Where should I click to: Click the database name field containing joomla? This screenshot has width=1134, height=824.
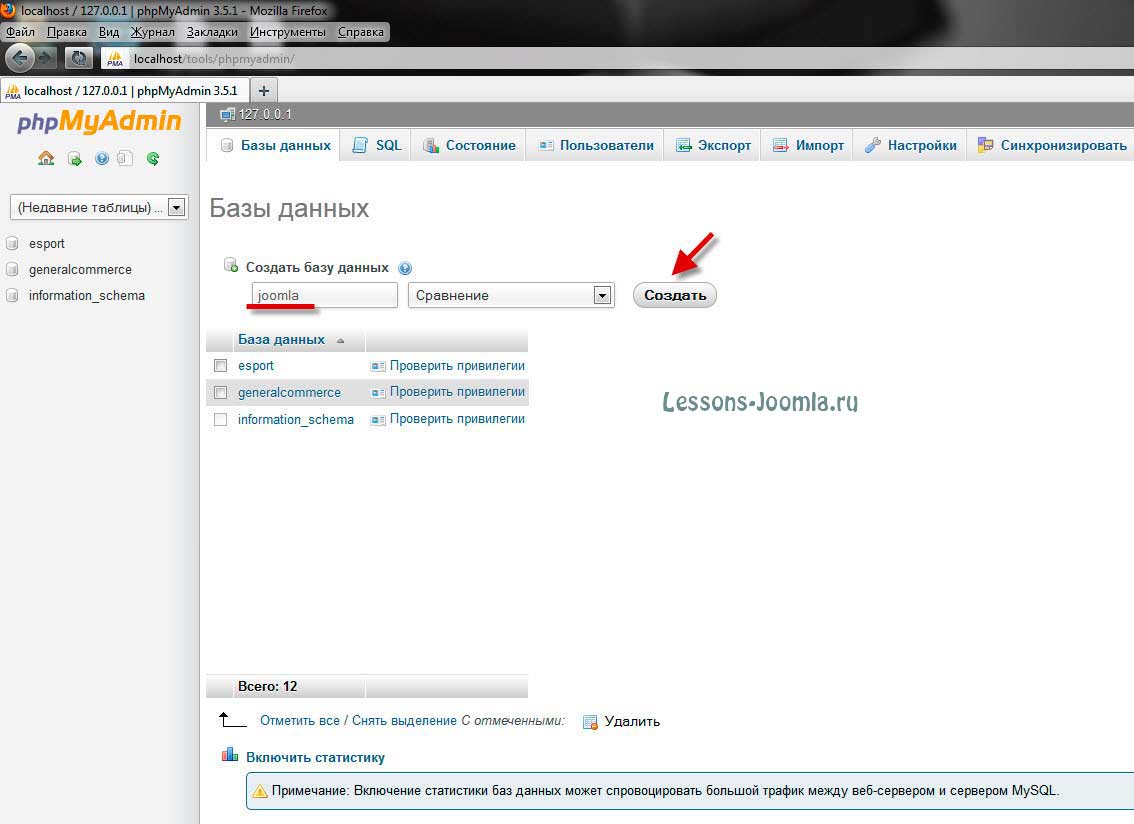coord(325,295)
